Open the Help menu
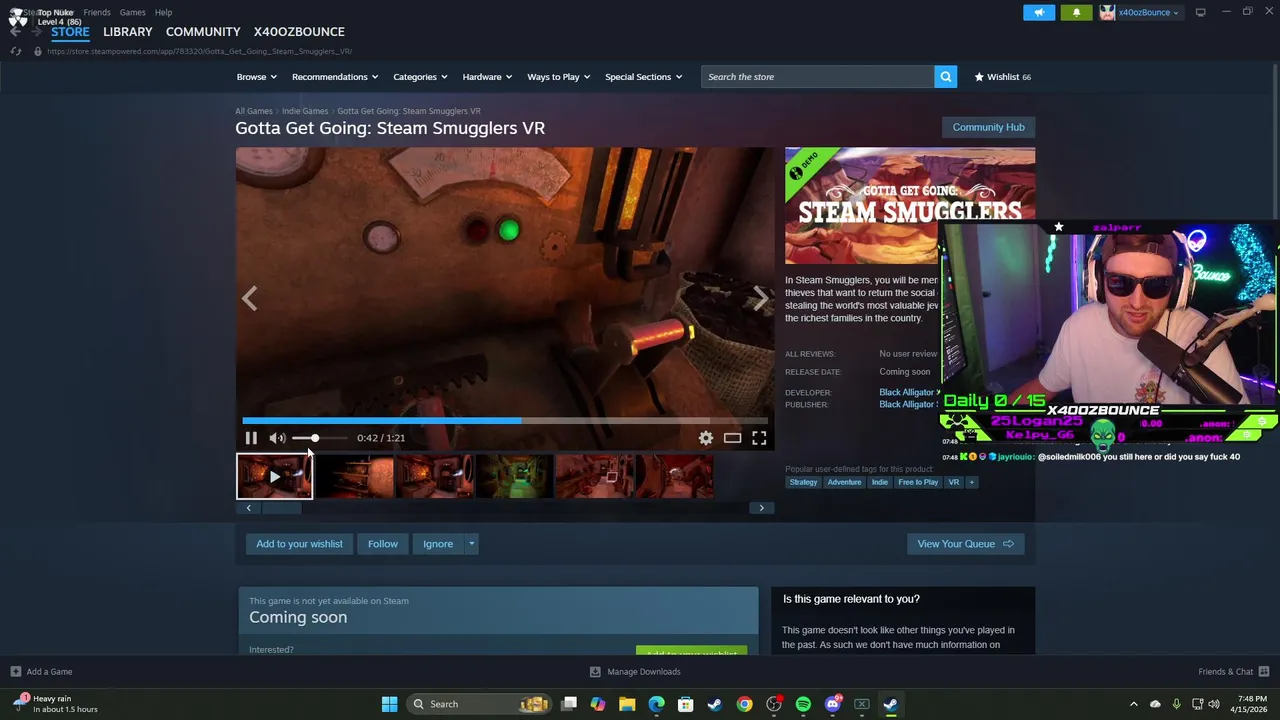The width and height of the screenshot is (1280, 720). [163, 12]
